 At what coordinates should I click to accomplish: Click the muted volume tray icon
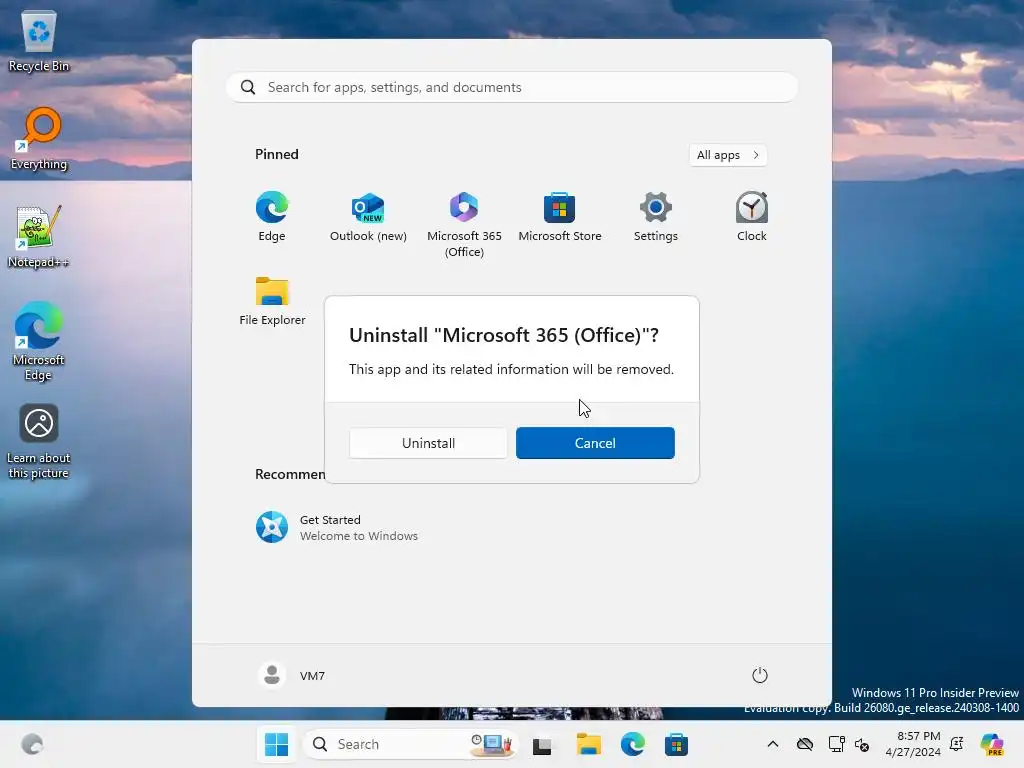tap(862, 744)
